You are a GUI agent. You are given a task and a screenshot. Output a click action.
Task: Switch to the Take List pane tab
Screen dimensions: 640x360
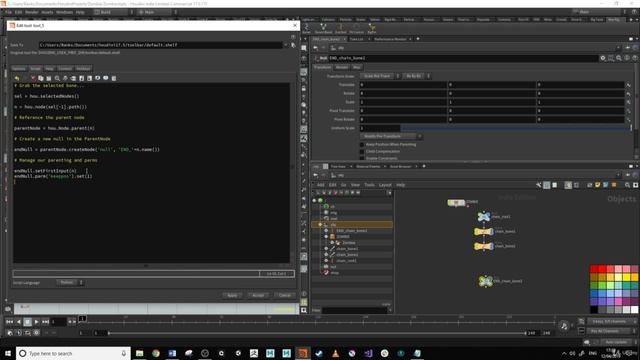tap(356, 39)
